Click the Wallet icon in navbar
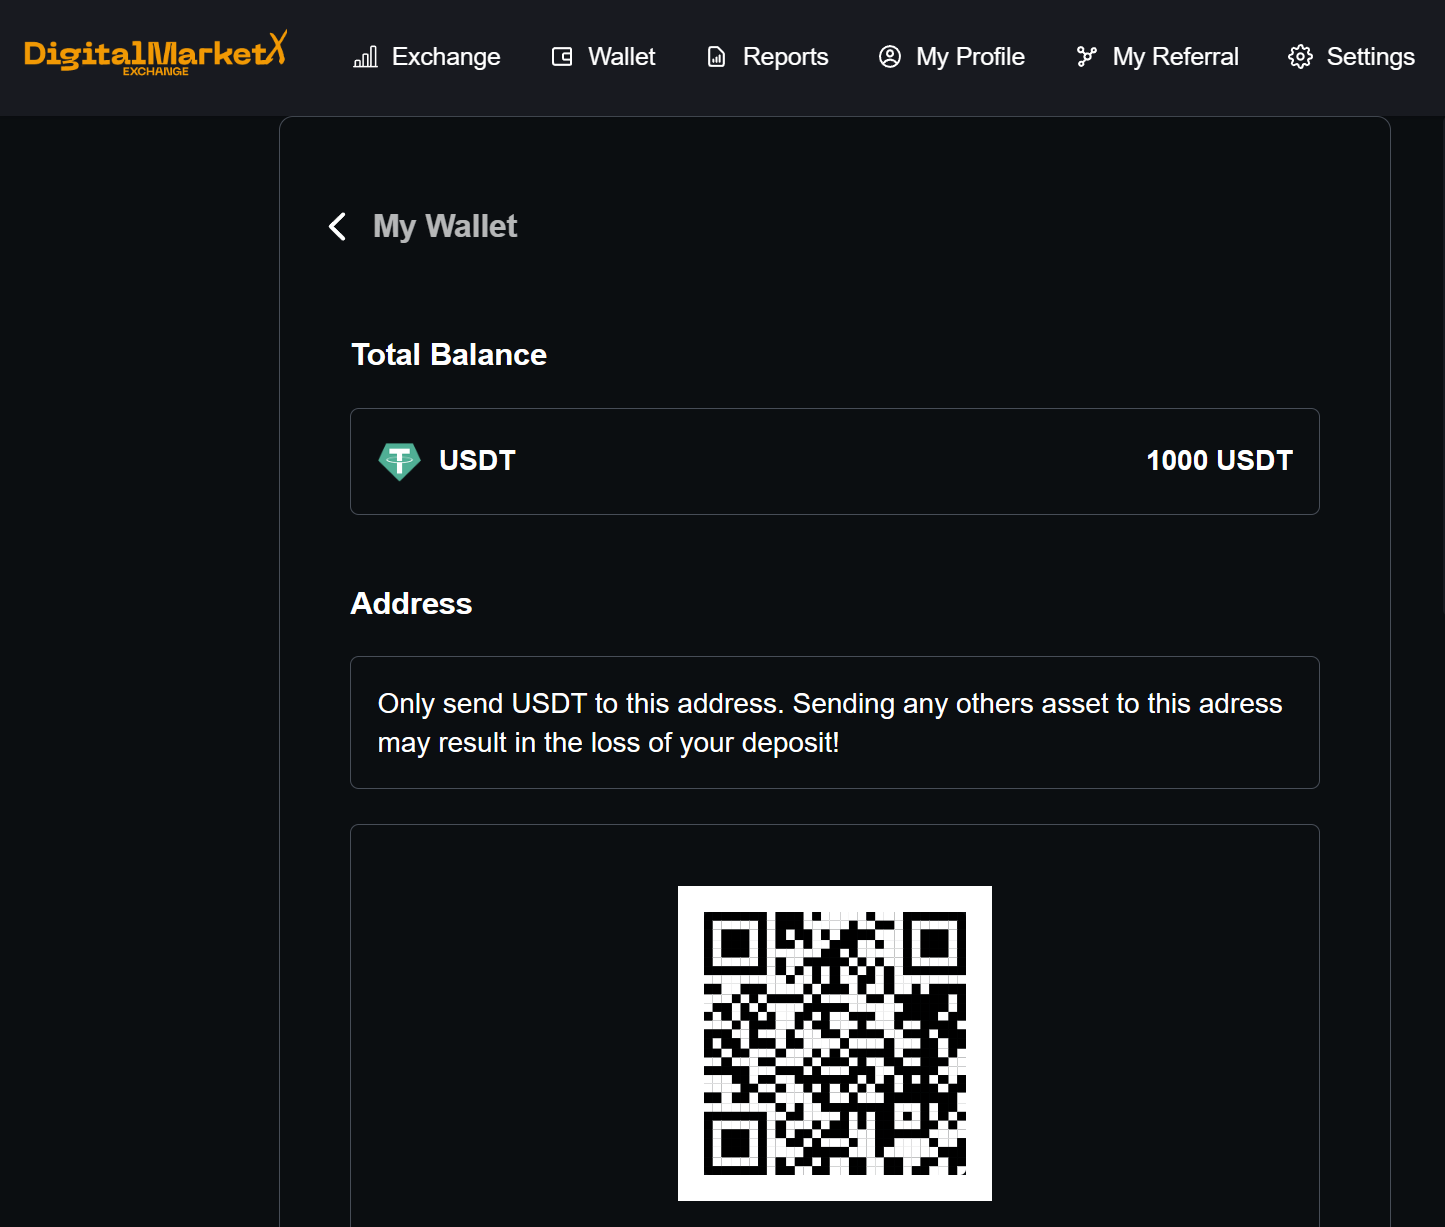This screenshot has width=1445, height=1227. (562, 57)
